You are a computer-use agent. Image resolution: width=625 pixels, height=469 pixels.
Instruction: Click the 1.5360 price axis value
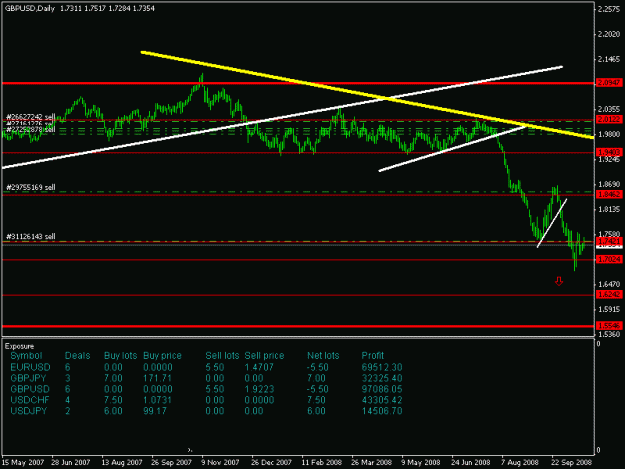coord(609,334)
